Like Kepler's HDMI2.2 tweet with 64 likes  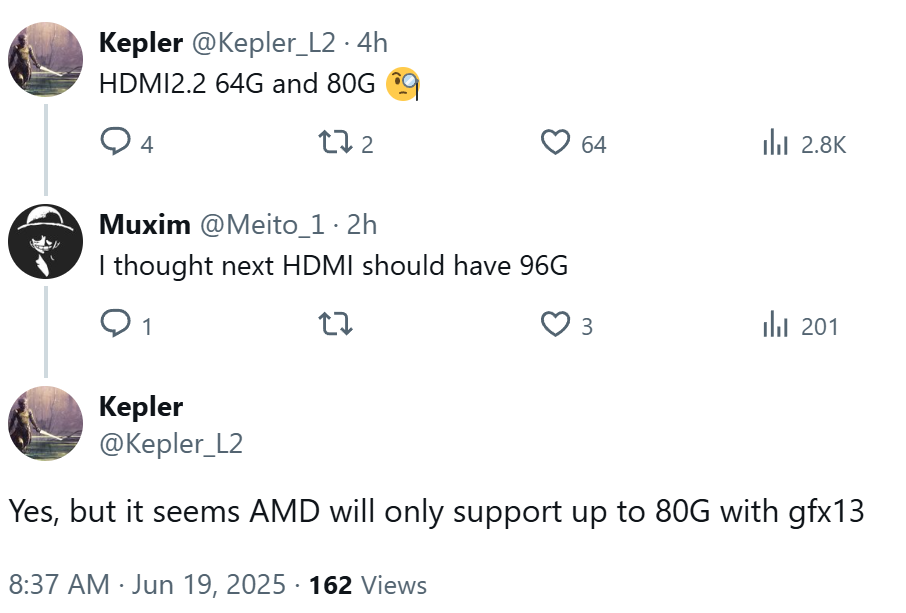coord(555,144)
